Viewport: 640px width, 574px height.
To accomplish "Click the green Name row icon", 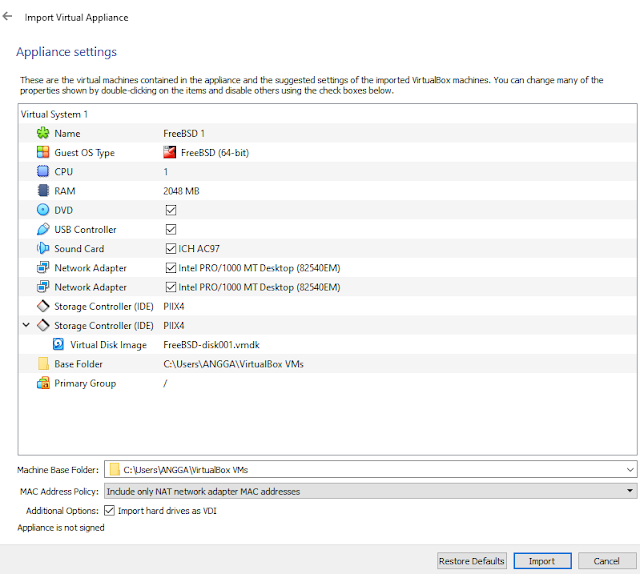I will tap(43, 133).
